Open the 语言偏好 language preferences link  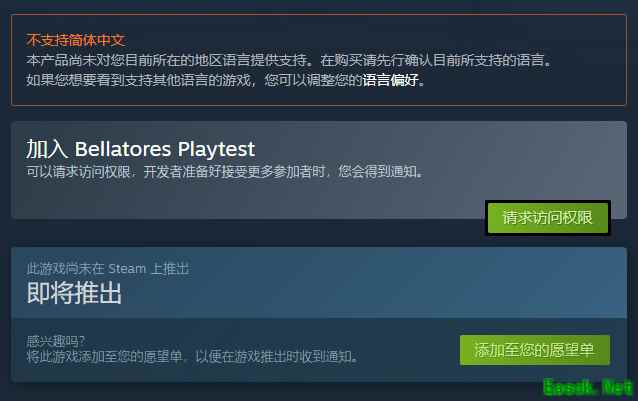tap(390, 80)
